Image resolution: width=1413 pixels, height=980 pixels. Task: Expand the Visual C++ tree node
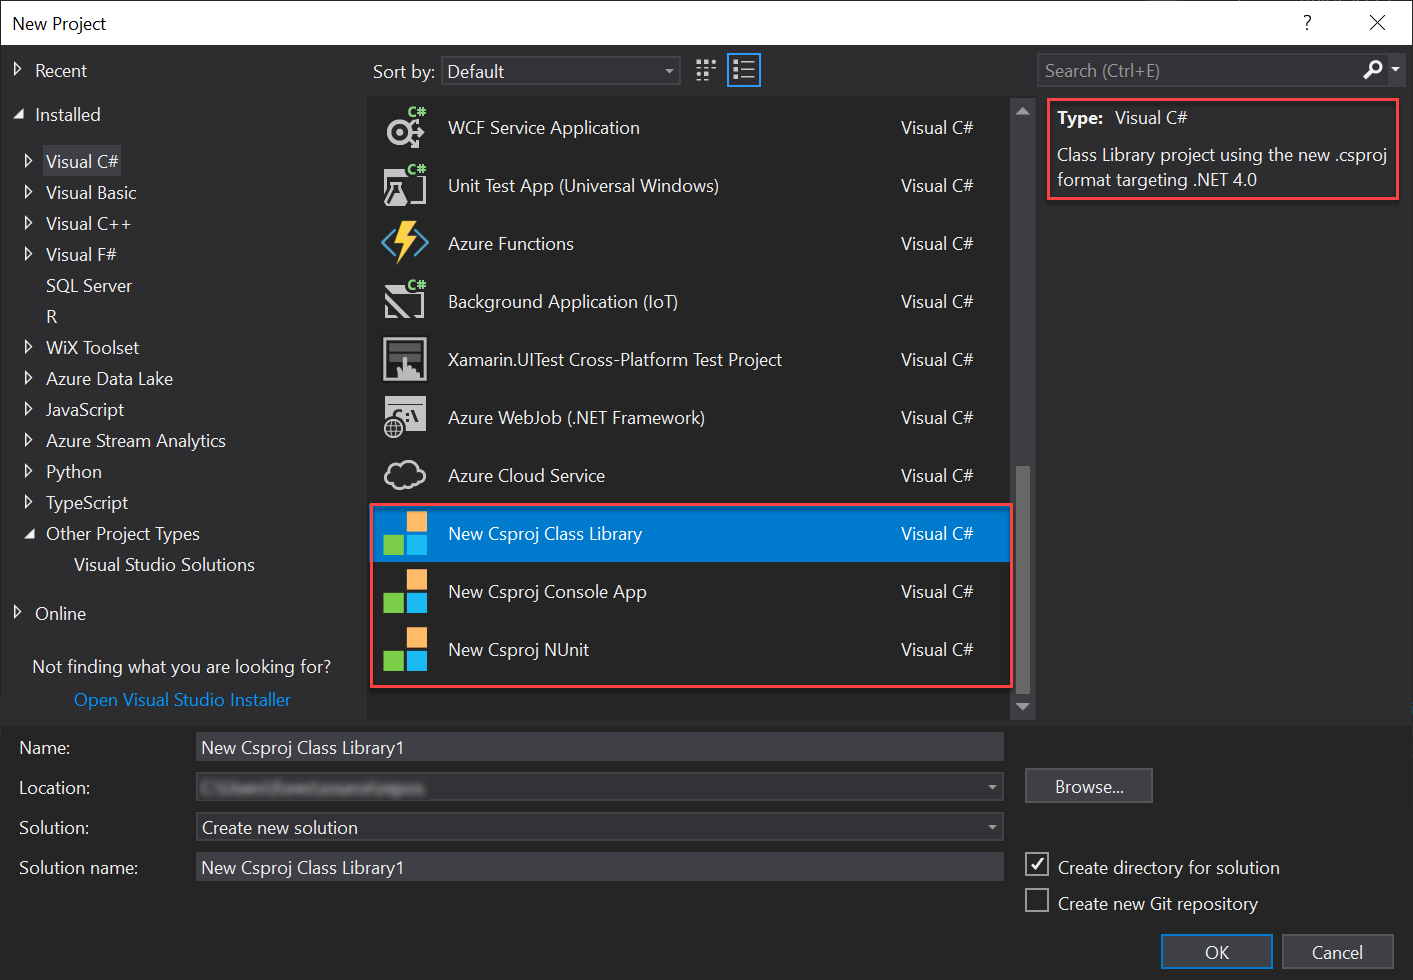pyautogui.click(x=28, y=223)
